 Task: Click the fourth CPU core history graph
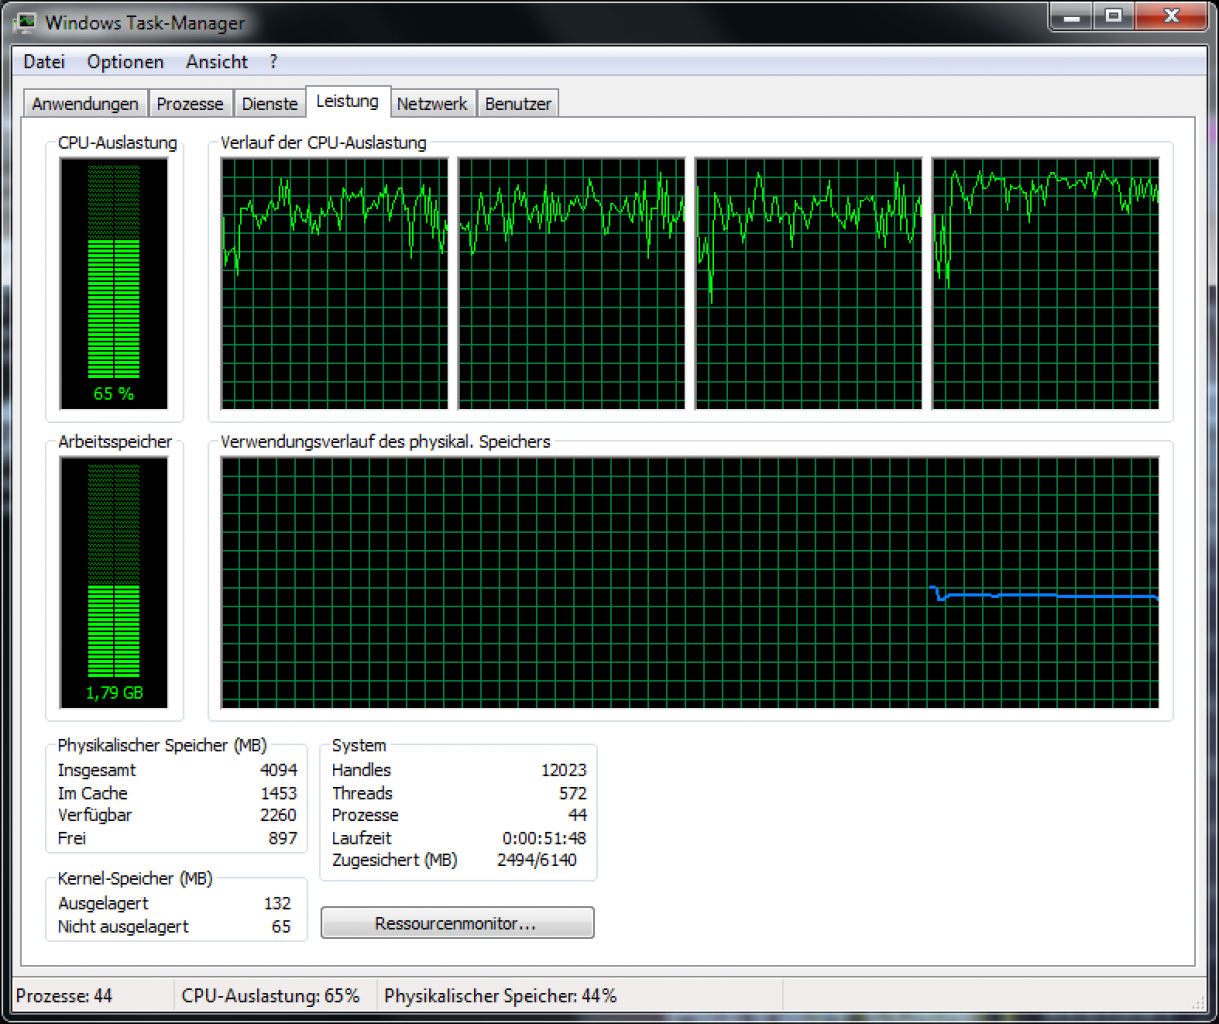point(1046,284)
